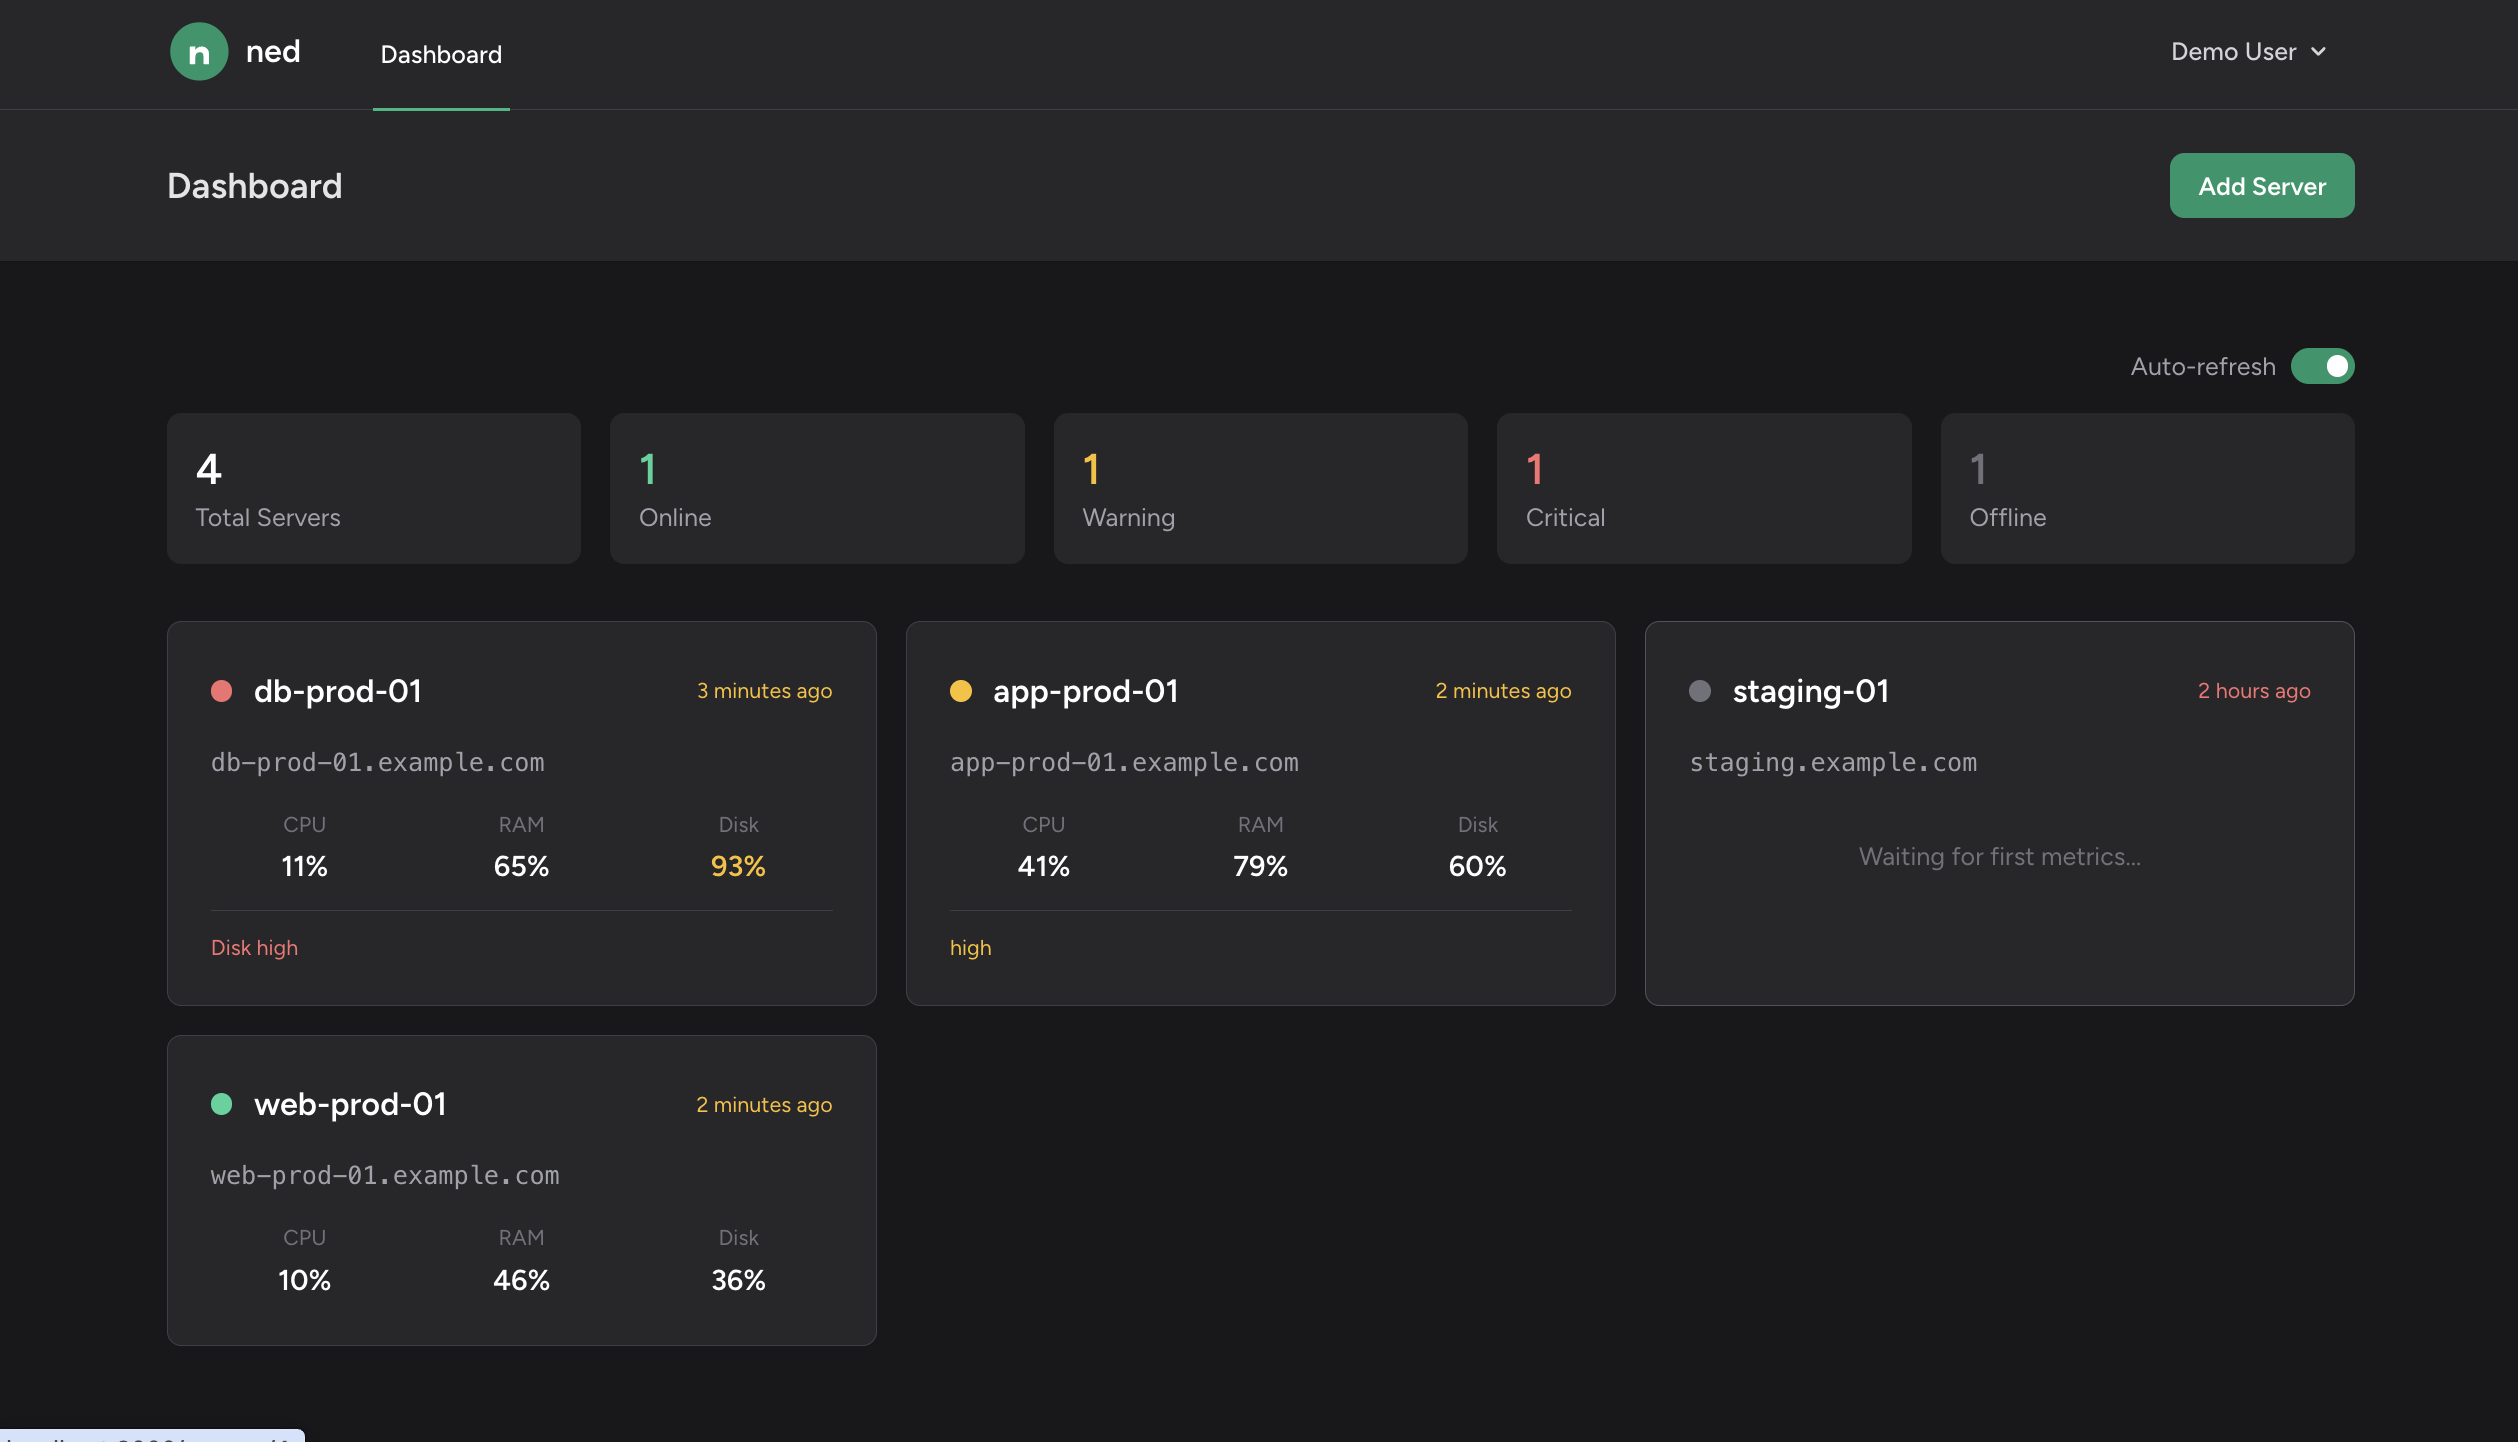Viewport: 2518px width, 1442px height.
Task: Open the Demo User account menu
Action: (x=2233, y=52)
